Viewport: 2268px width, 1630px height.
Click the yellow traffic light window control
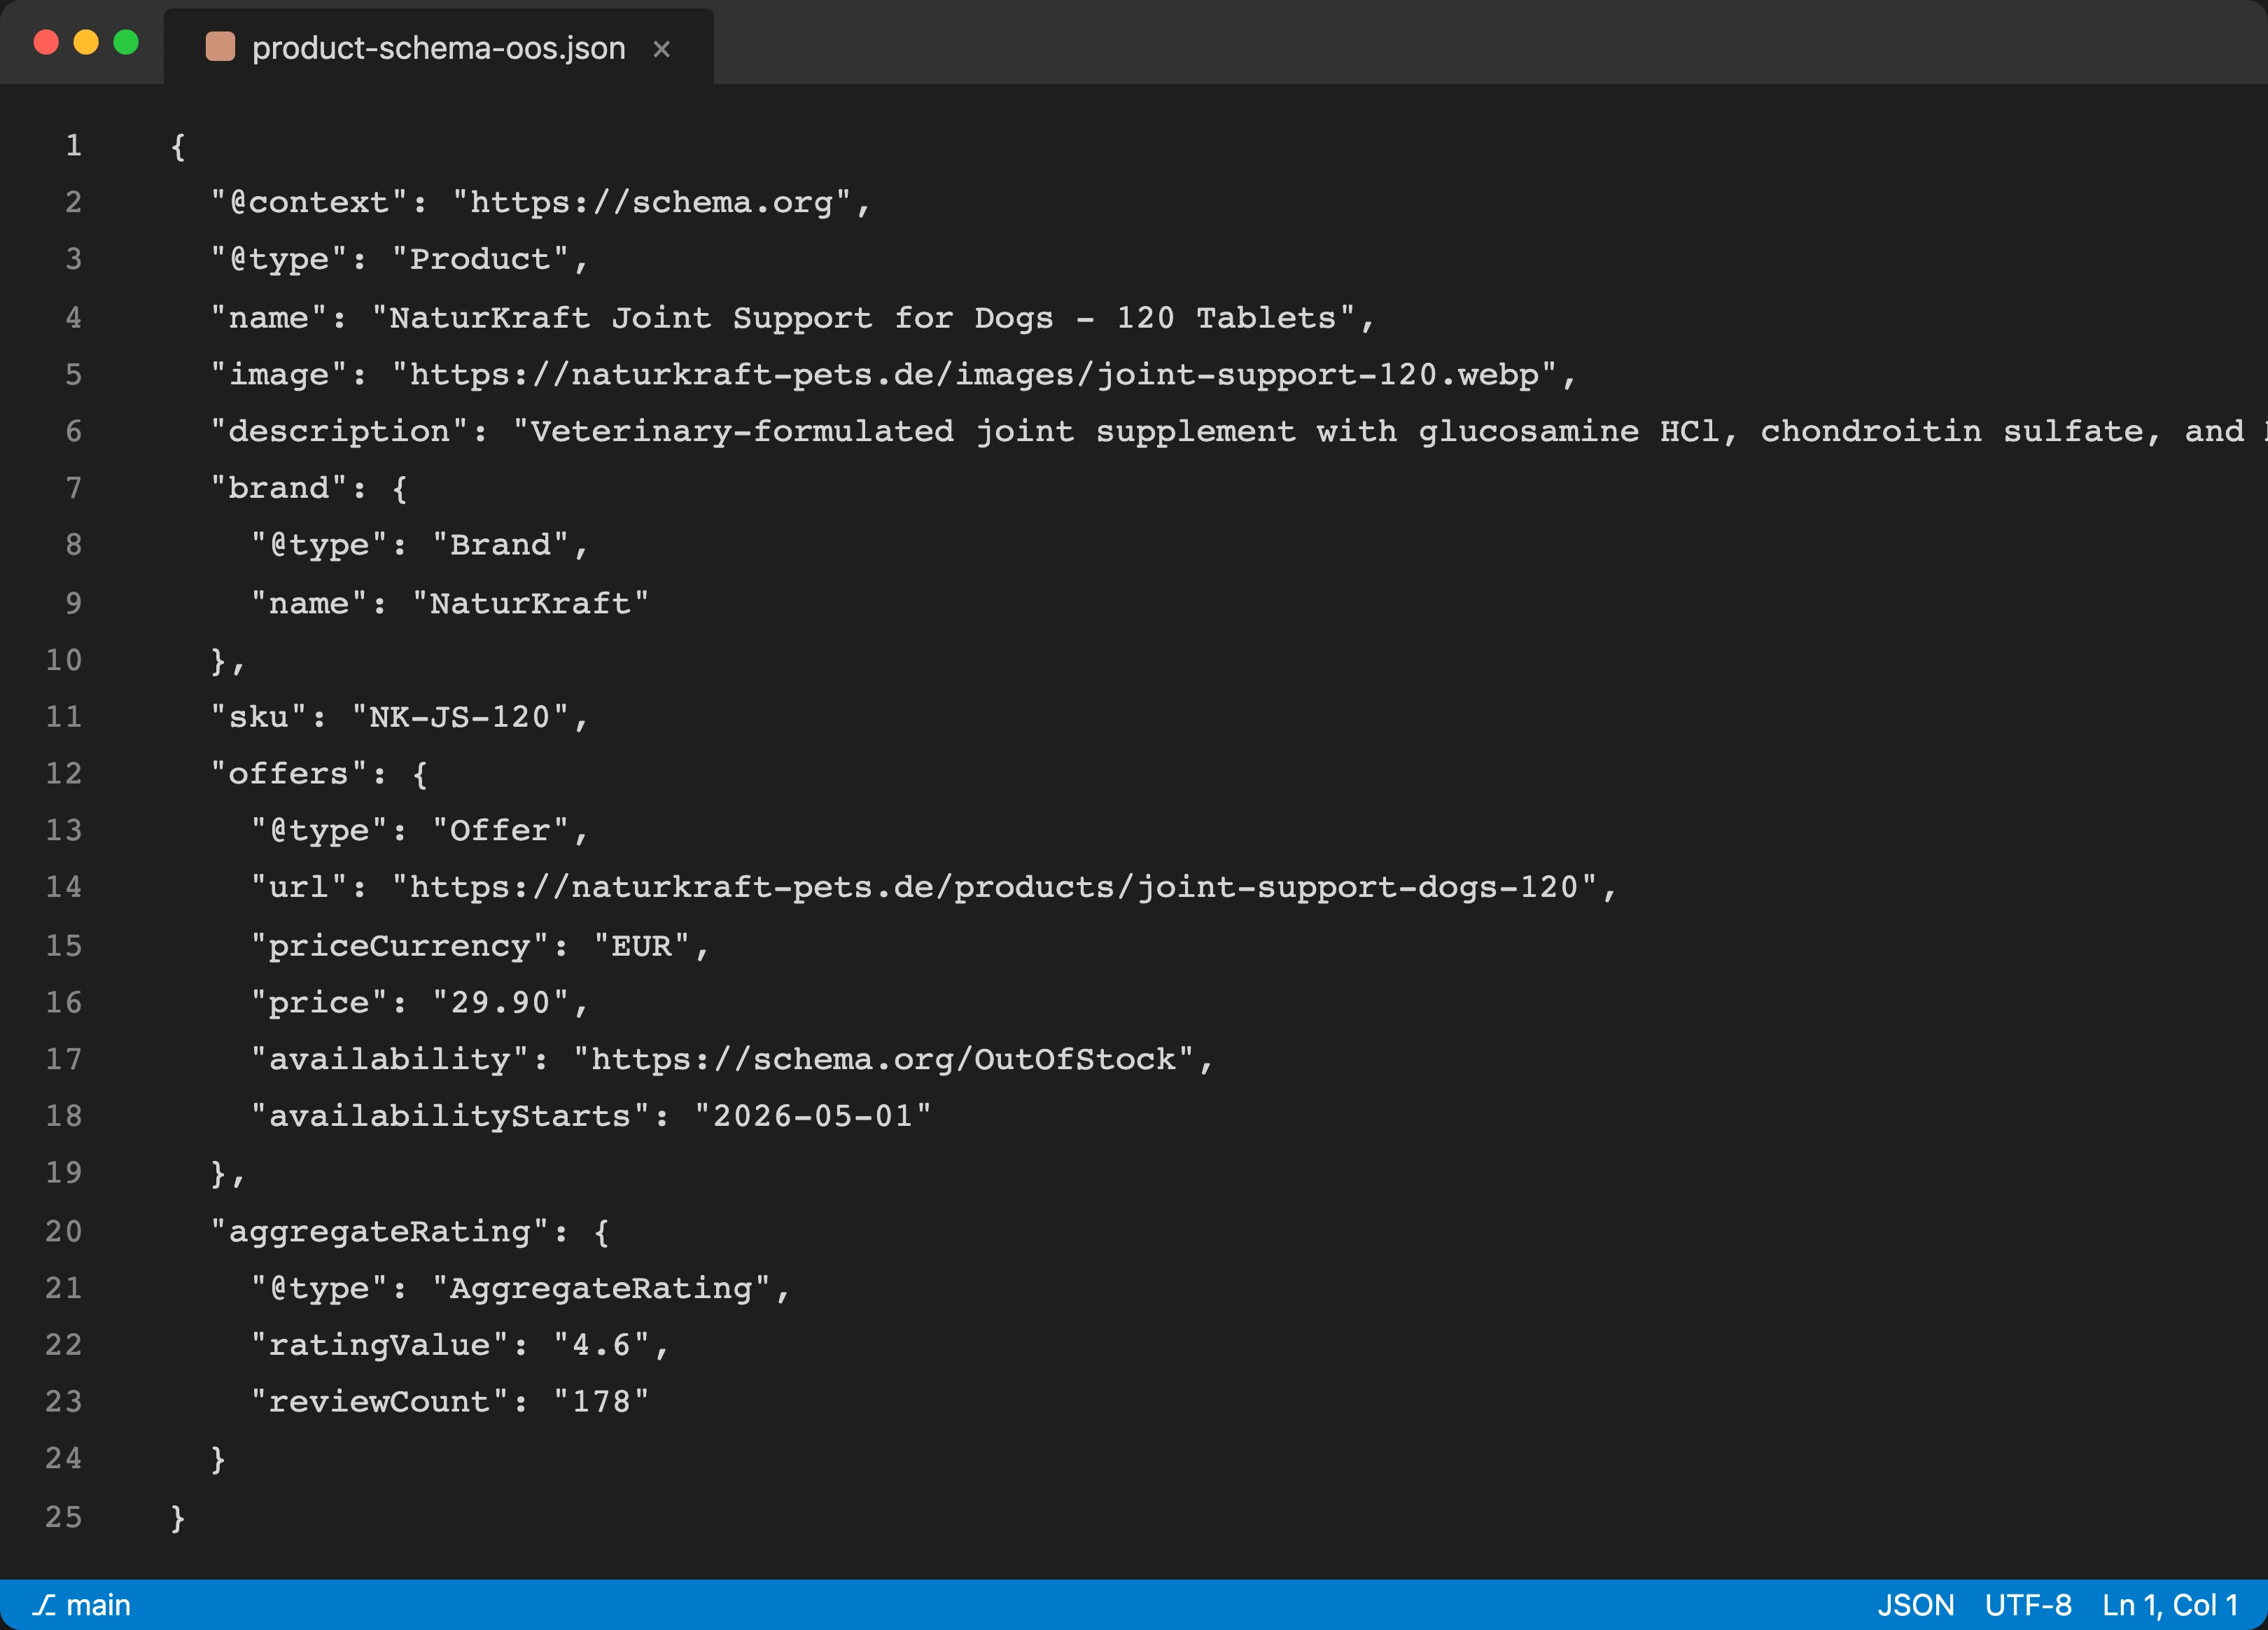pyautogui.click(x=86, y=43)
